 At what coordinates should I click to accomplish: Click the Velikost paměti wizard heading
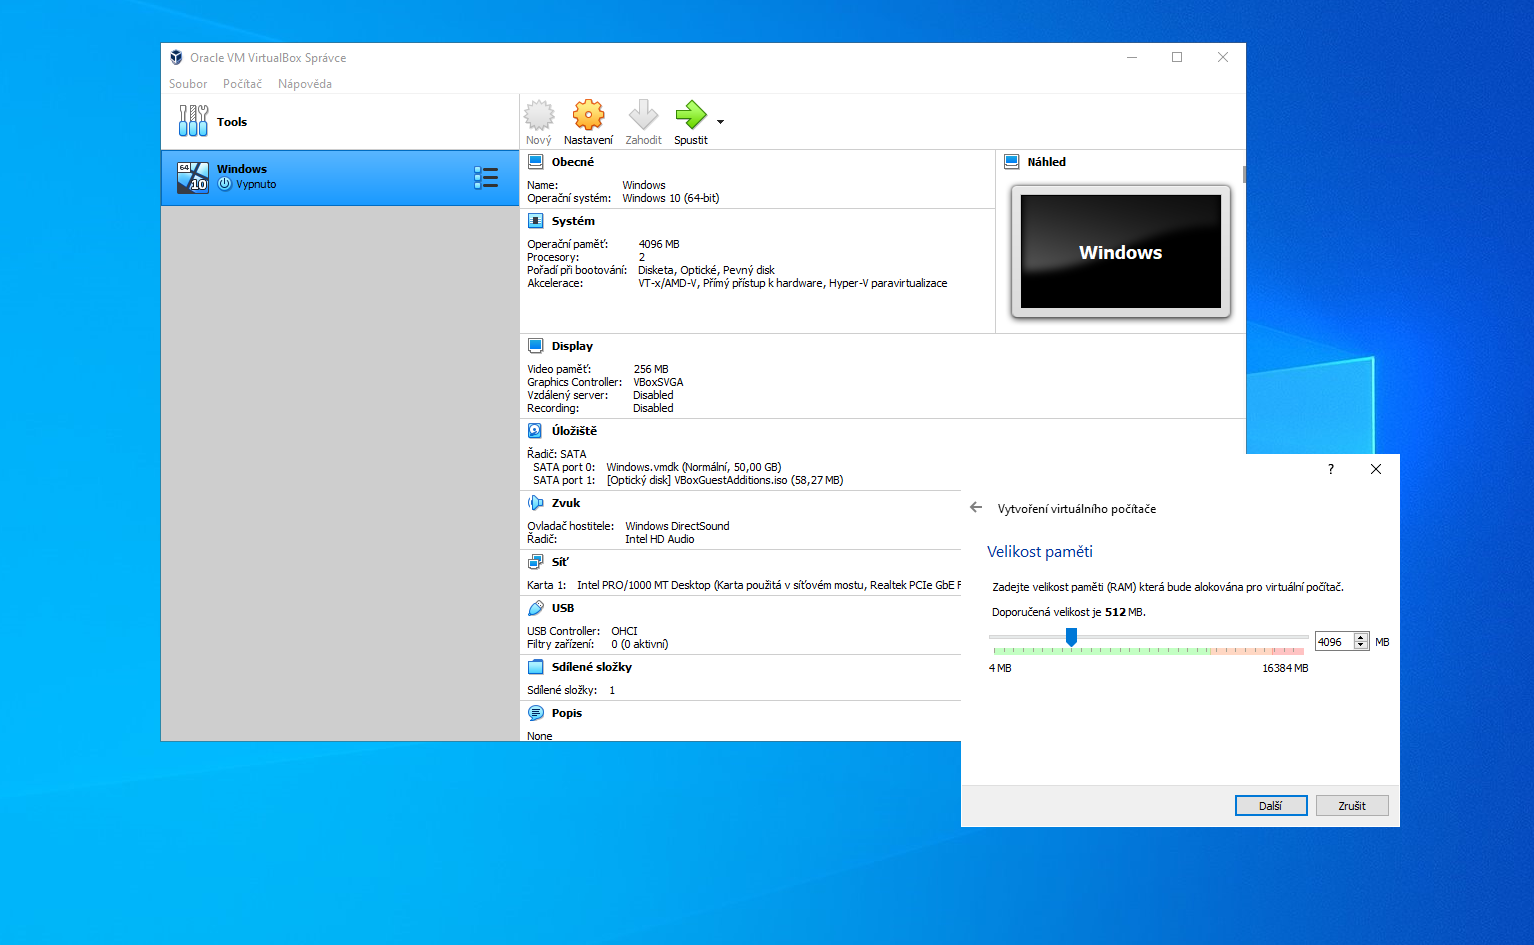tap(1040, 552)
